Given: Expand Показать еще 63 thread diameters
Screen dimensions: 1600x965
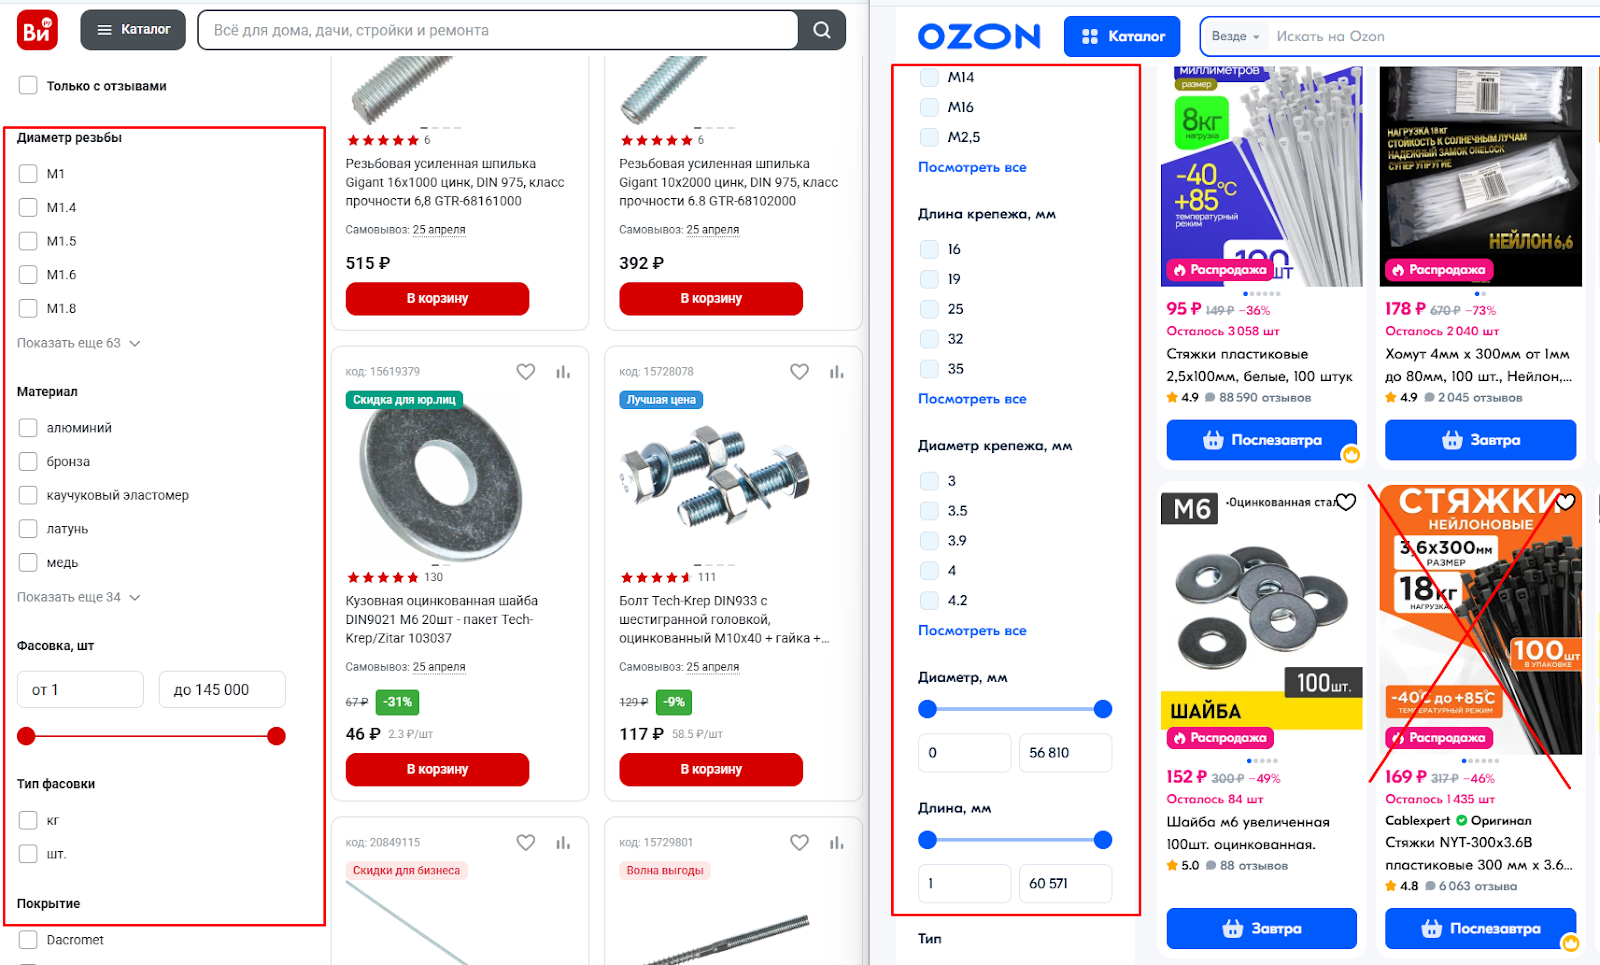Looking at the screenshot, I should pyautogui.click(x=78, y=343).
